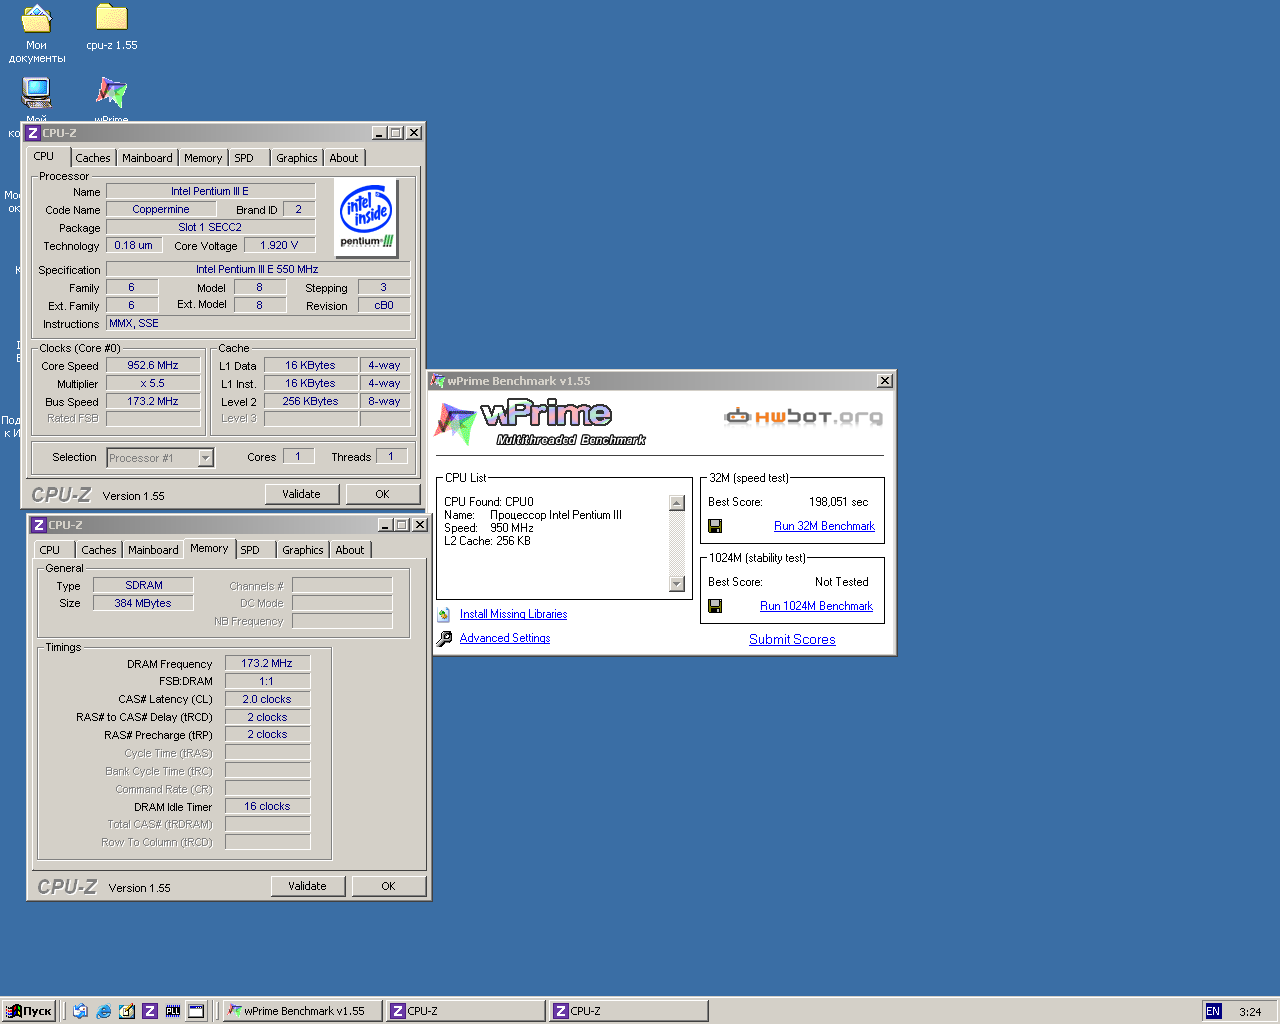Image resolution: width=1280 pixels, height=1024 pixels.
Task: Click the EN language indicator in tray
Action: [1213, 1011]
